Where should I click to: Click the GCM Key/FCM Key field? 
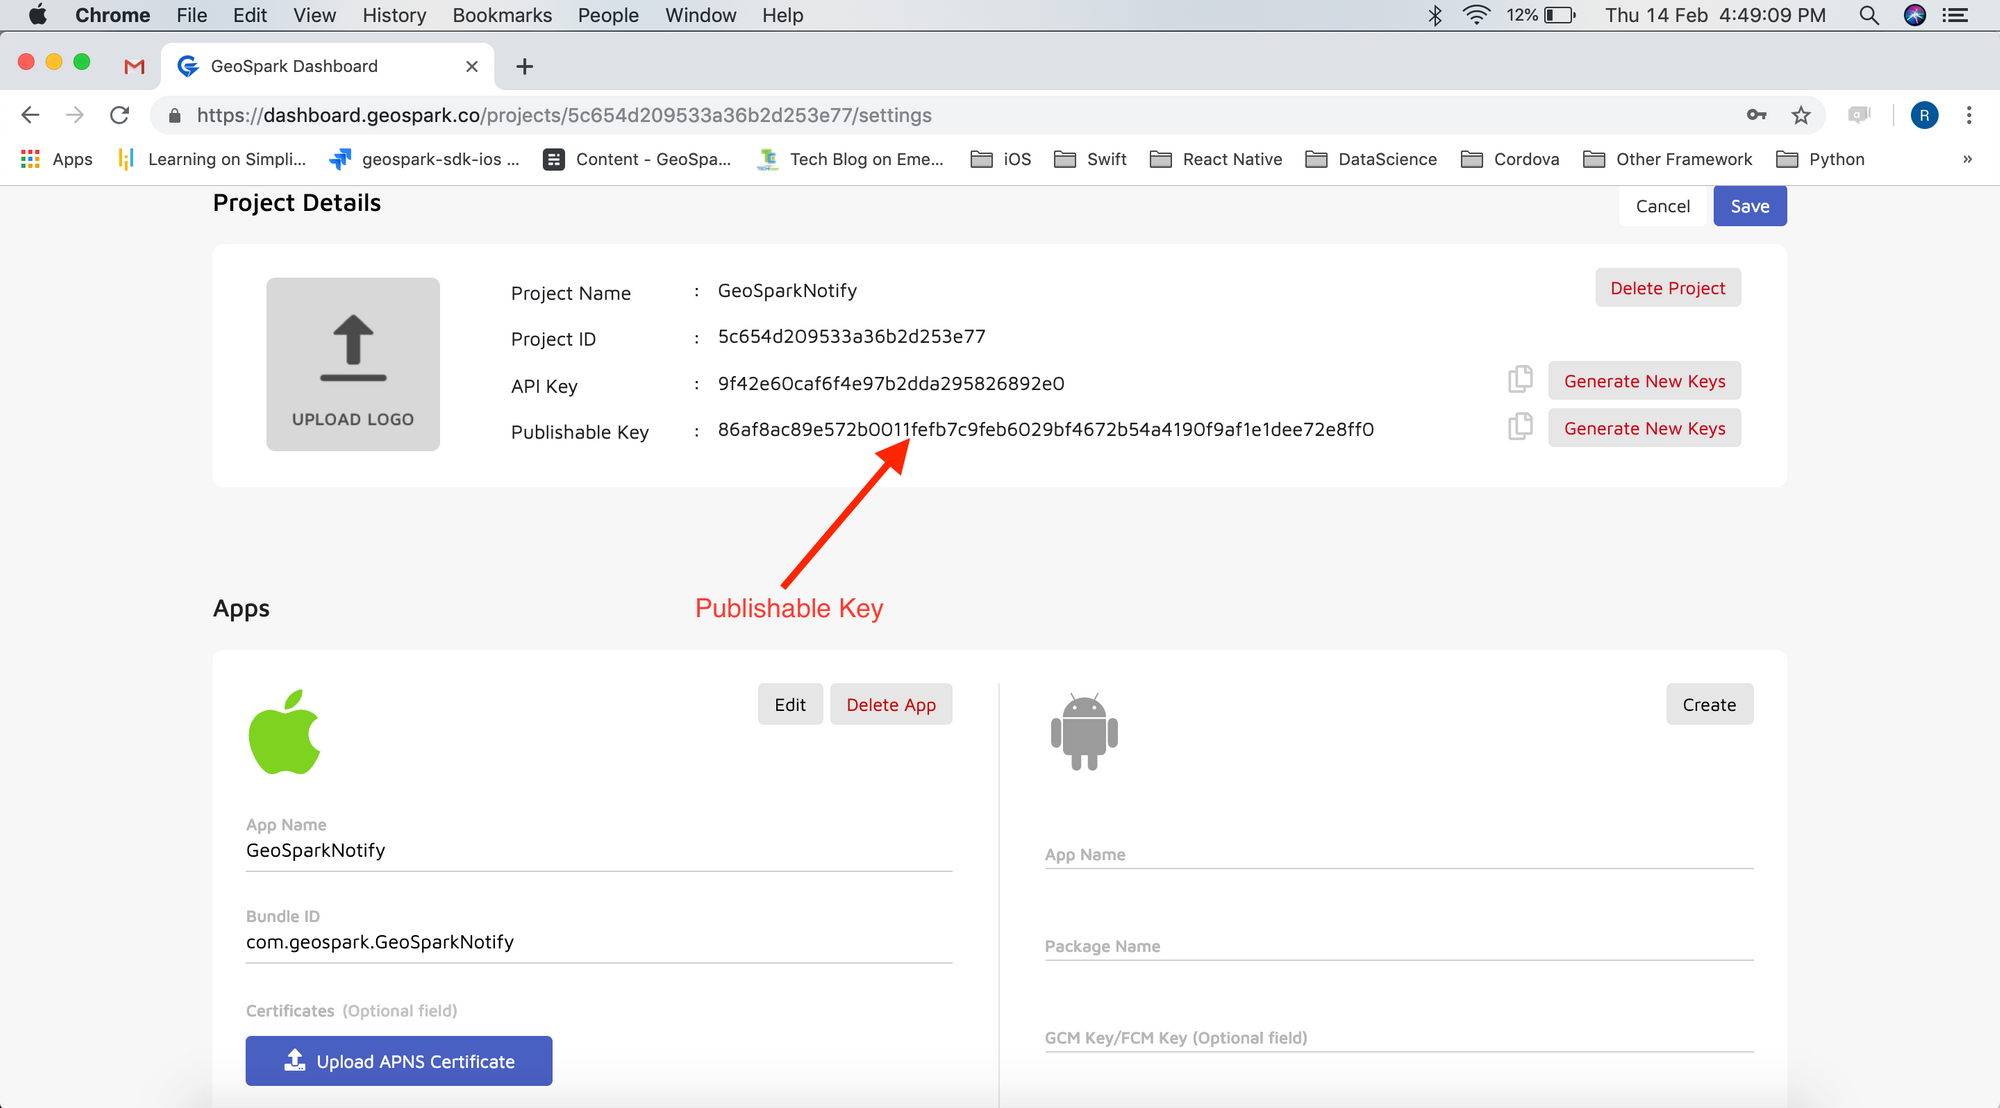[1399, 1037]
